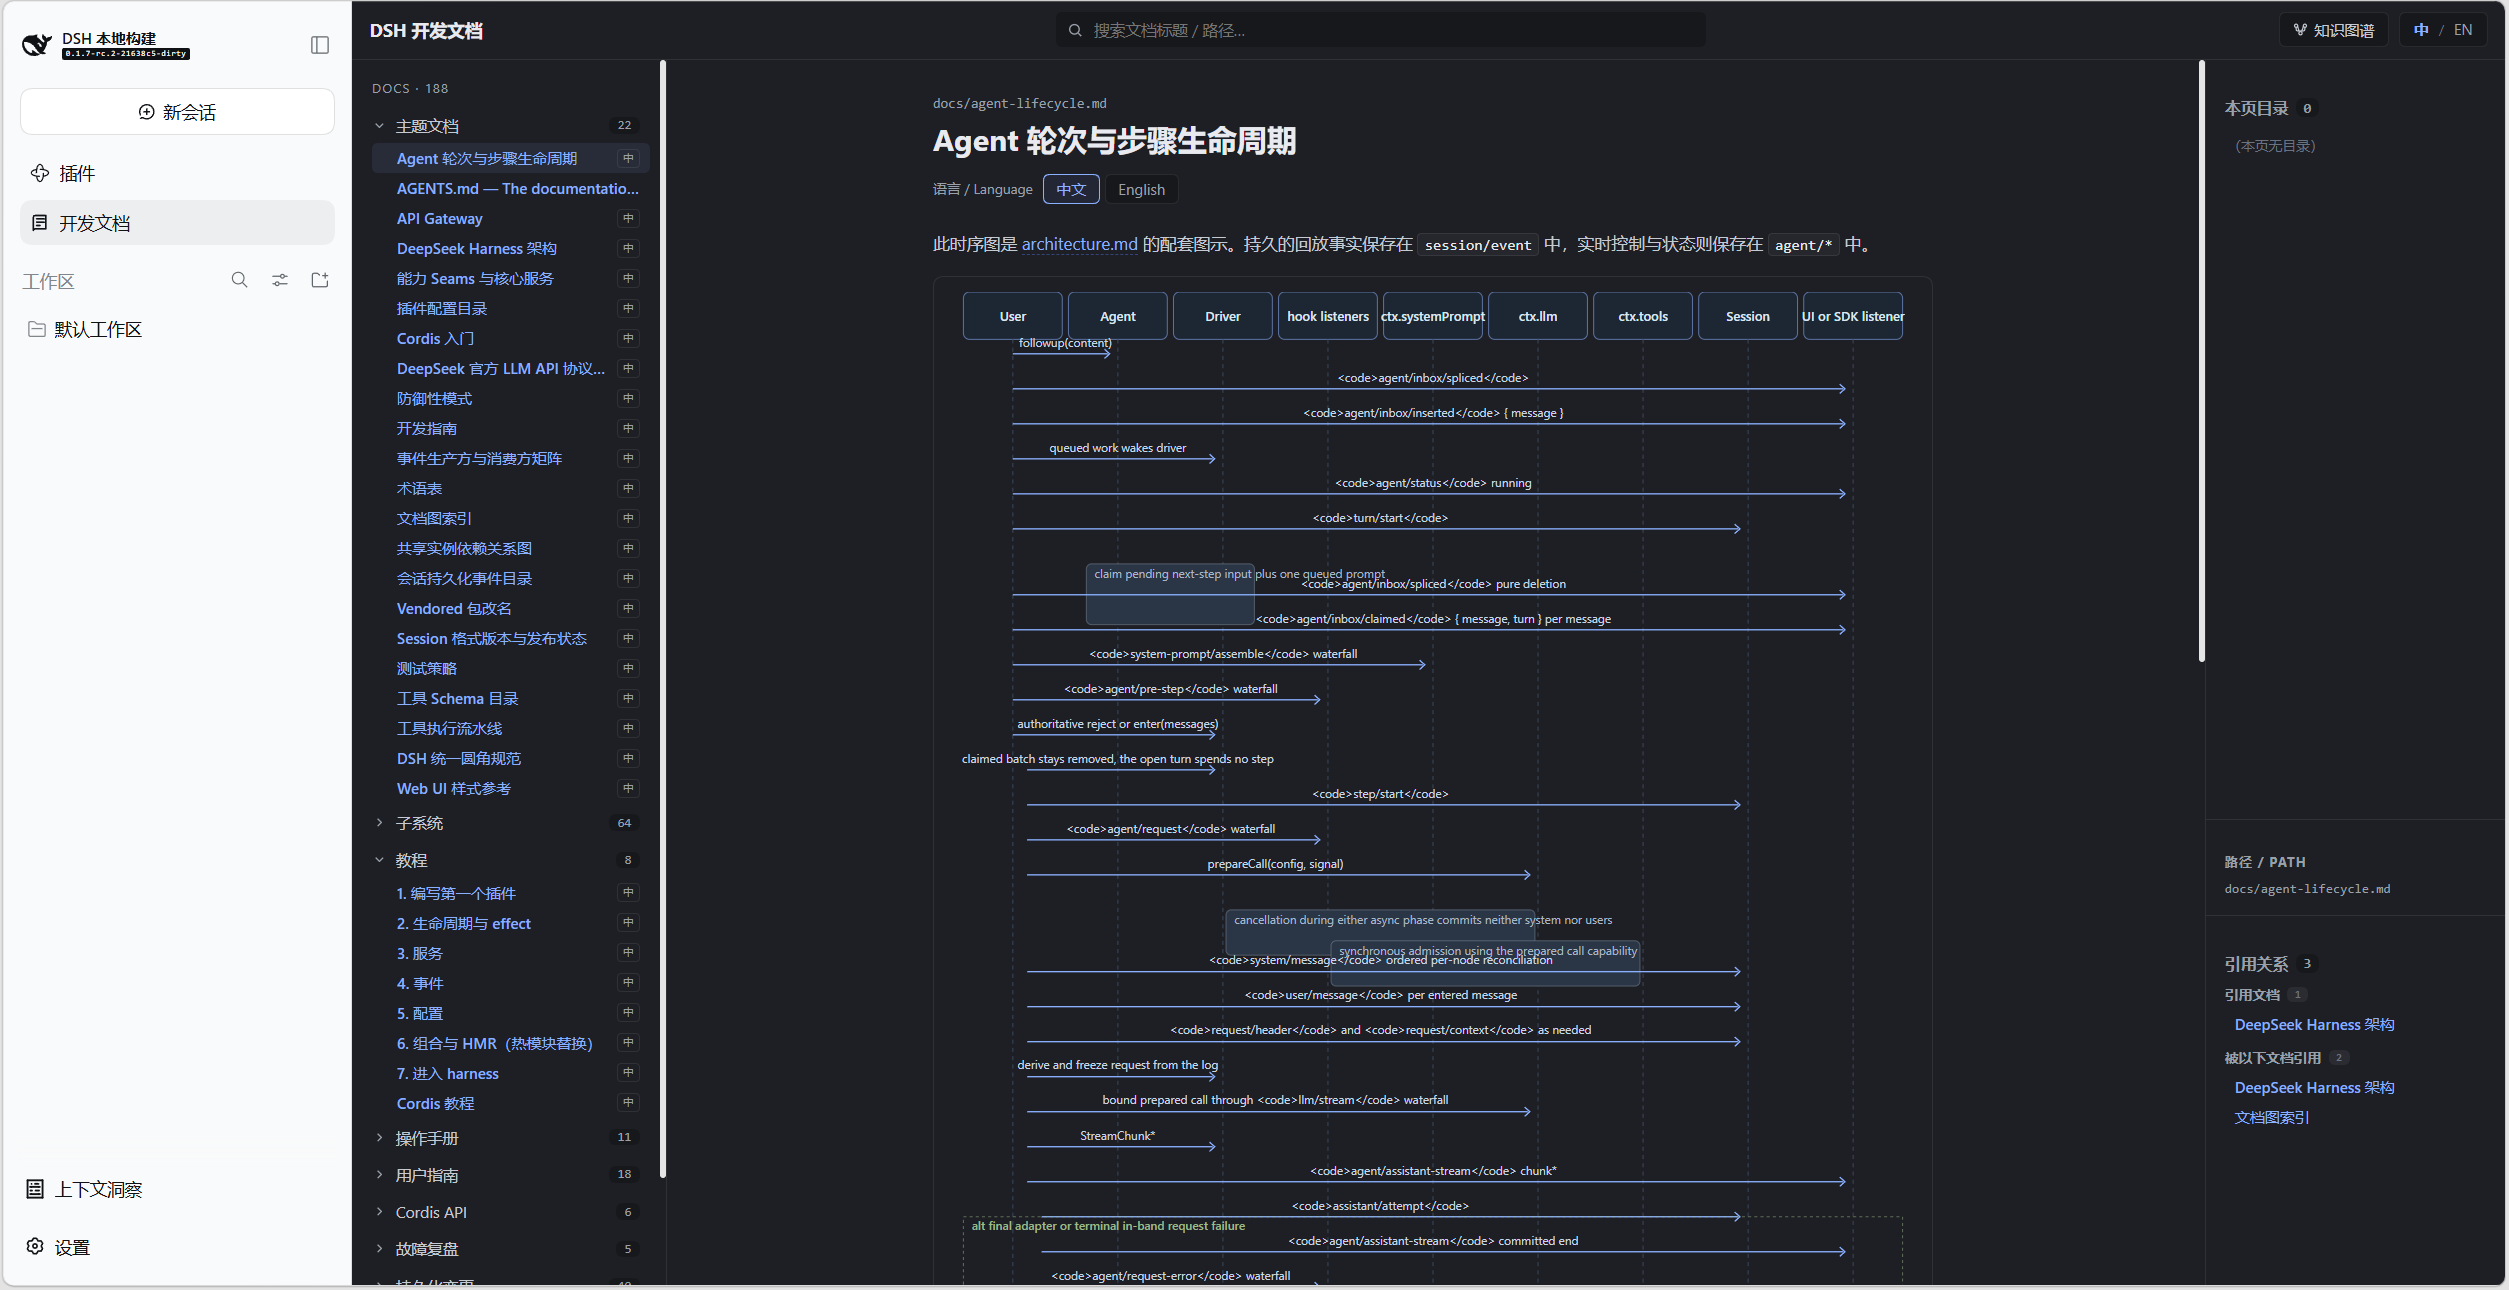
Task: Expand the 用户指南 section
Action: [x=511, y=1175]
